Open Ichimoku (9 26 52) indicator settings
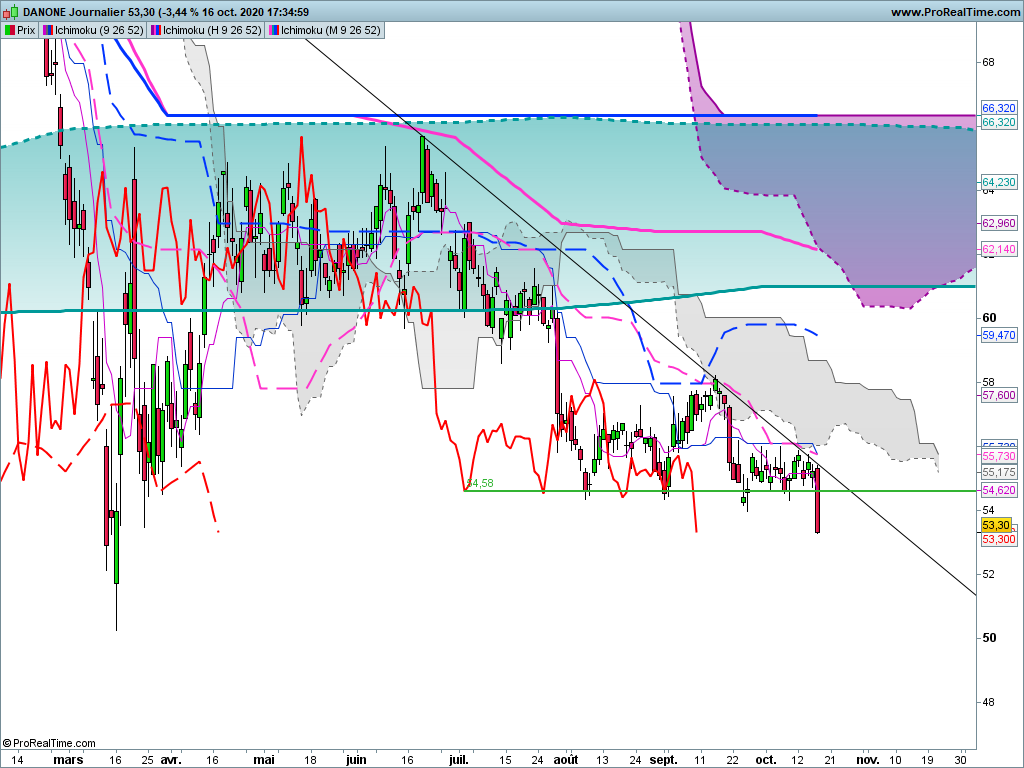 tap(99, 30)
